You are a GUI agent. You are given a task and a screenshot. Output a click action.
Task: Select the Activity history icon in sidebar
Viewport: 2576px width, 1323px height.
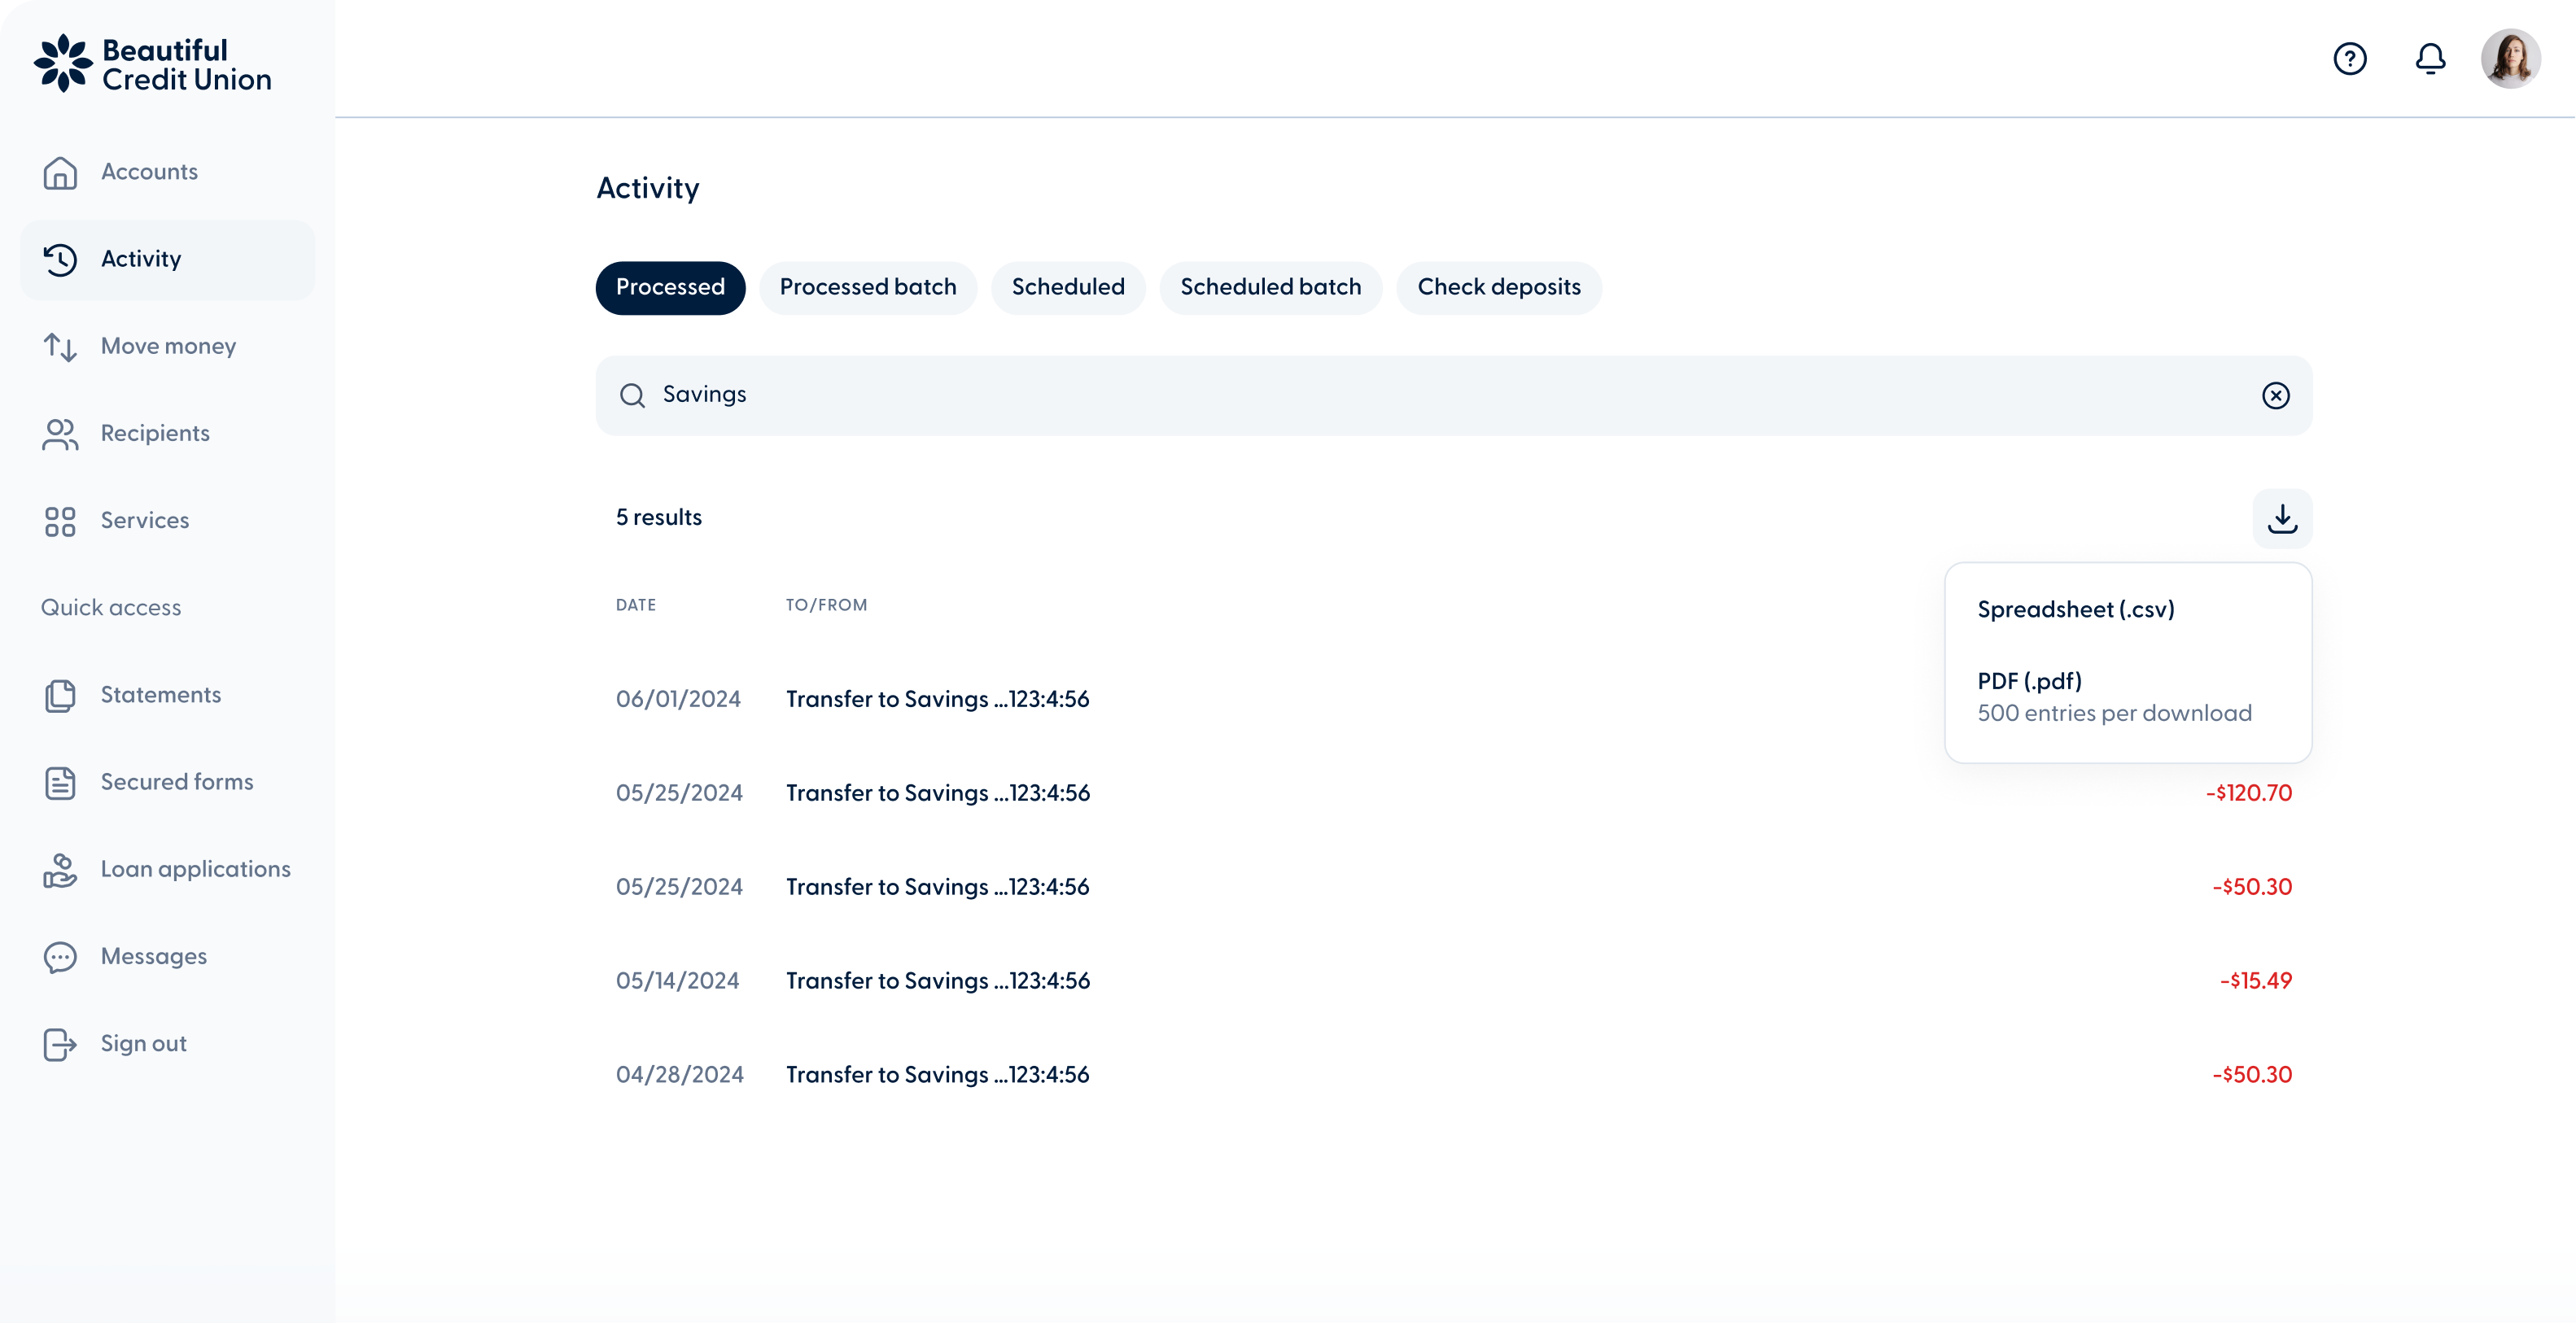(x=61, y=259)
